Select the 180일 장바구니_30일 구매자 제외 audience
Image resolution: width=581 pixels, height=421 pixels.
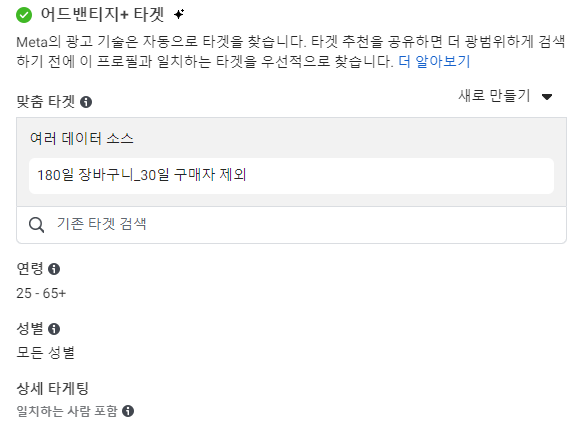point(291,176)
